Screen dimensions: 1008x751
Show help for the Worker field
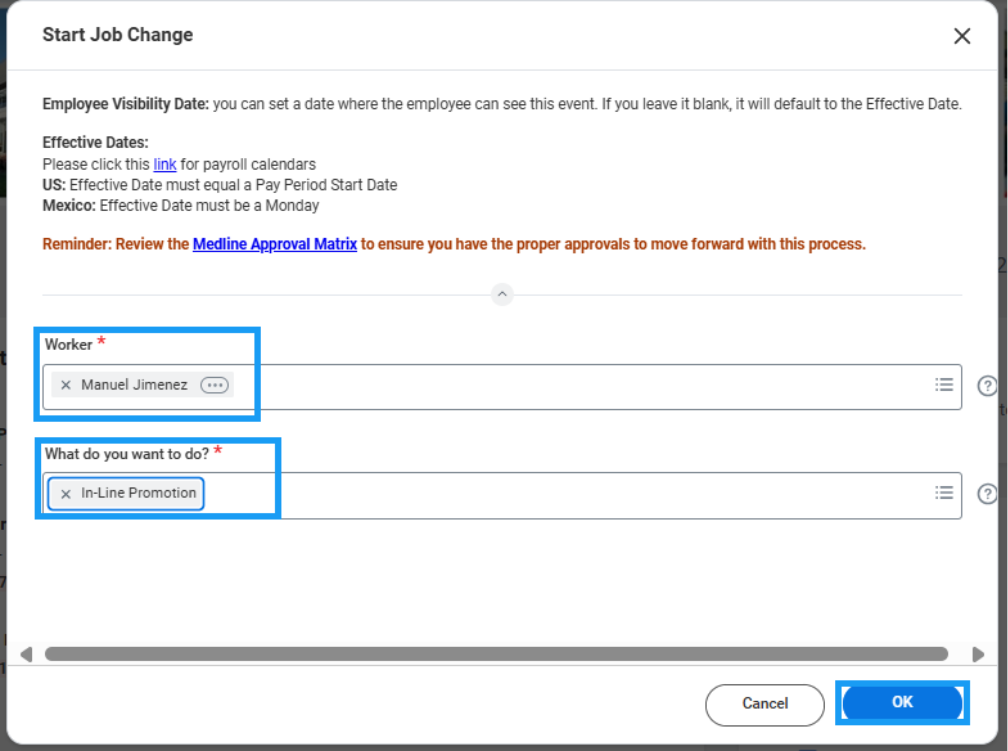(986, 386)
